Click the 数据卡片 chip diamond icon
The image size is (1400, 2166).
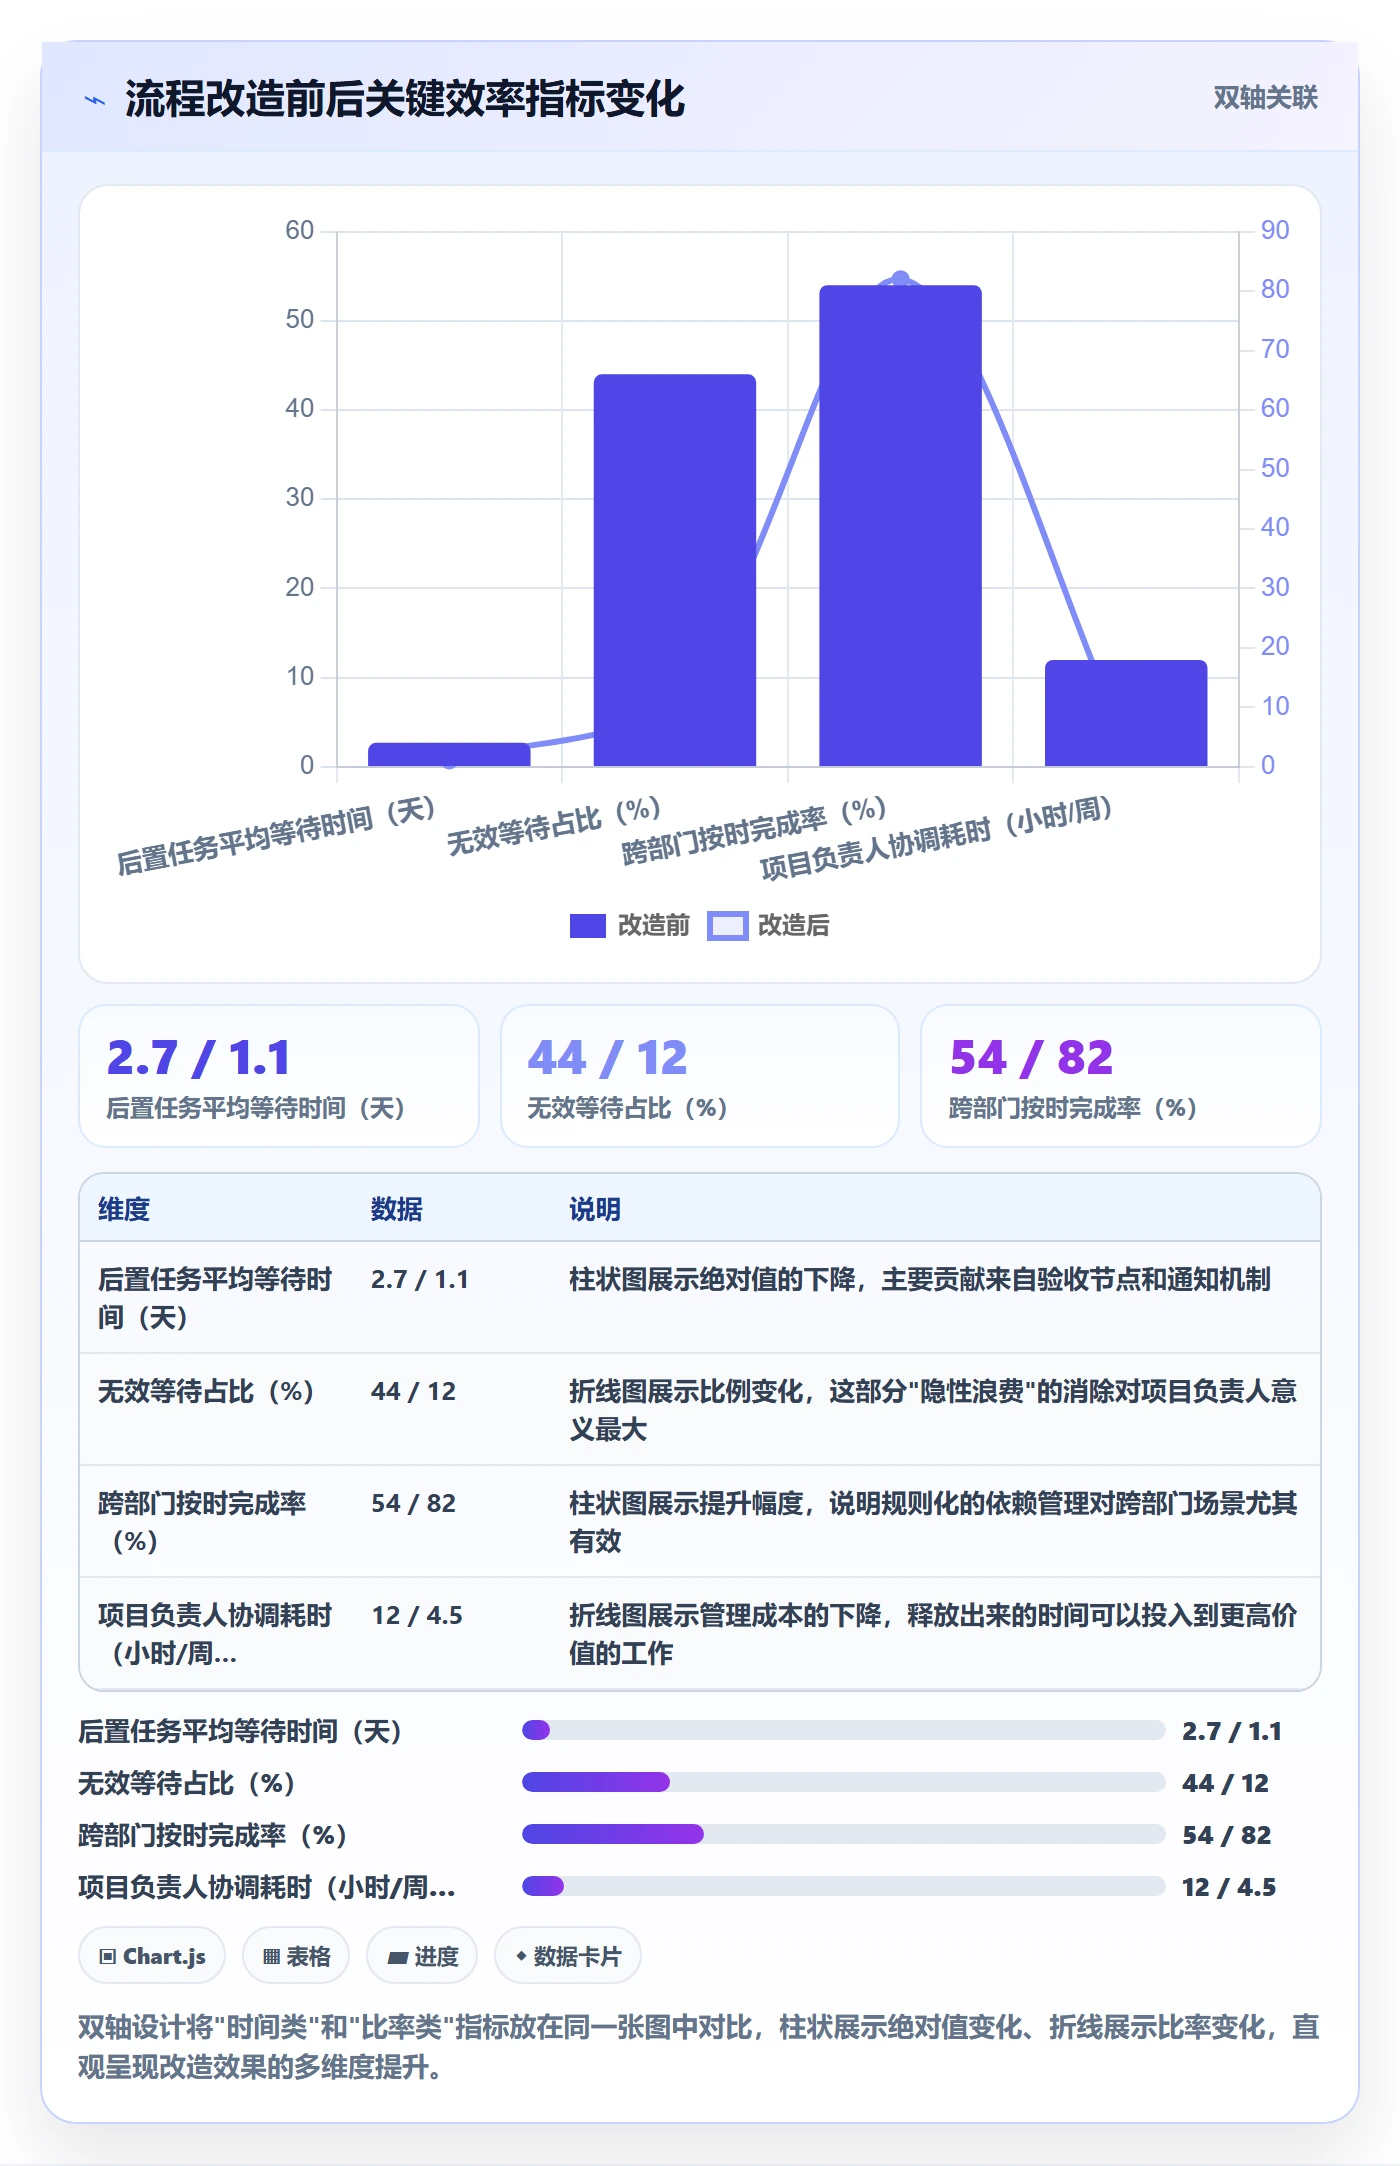[521, 1956]
